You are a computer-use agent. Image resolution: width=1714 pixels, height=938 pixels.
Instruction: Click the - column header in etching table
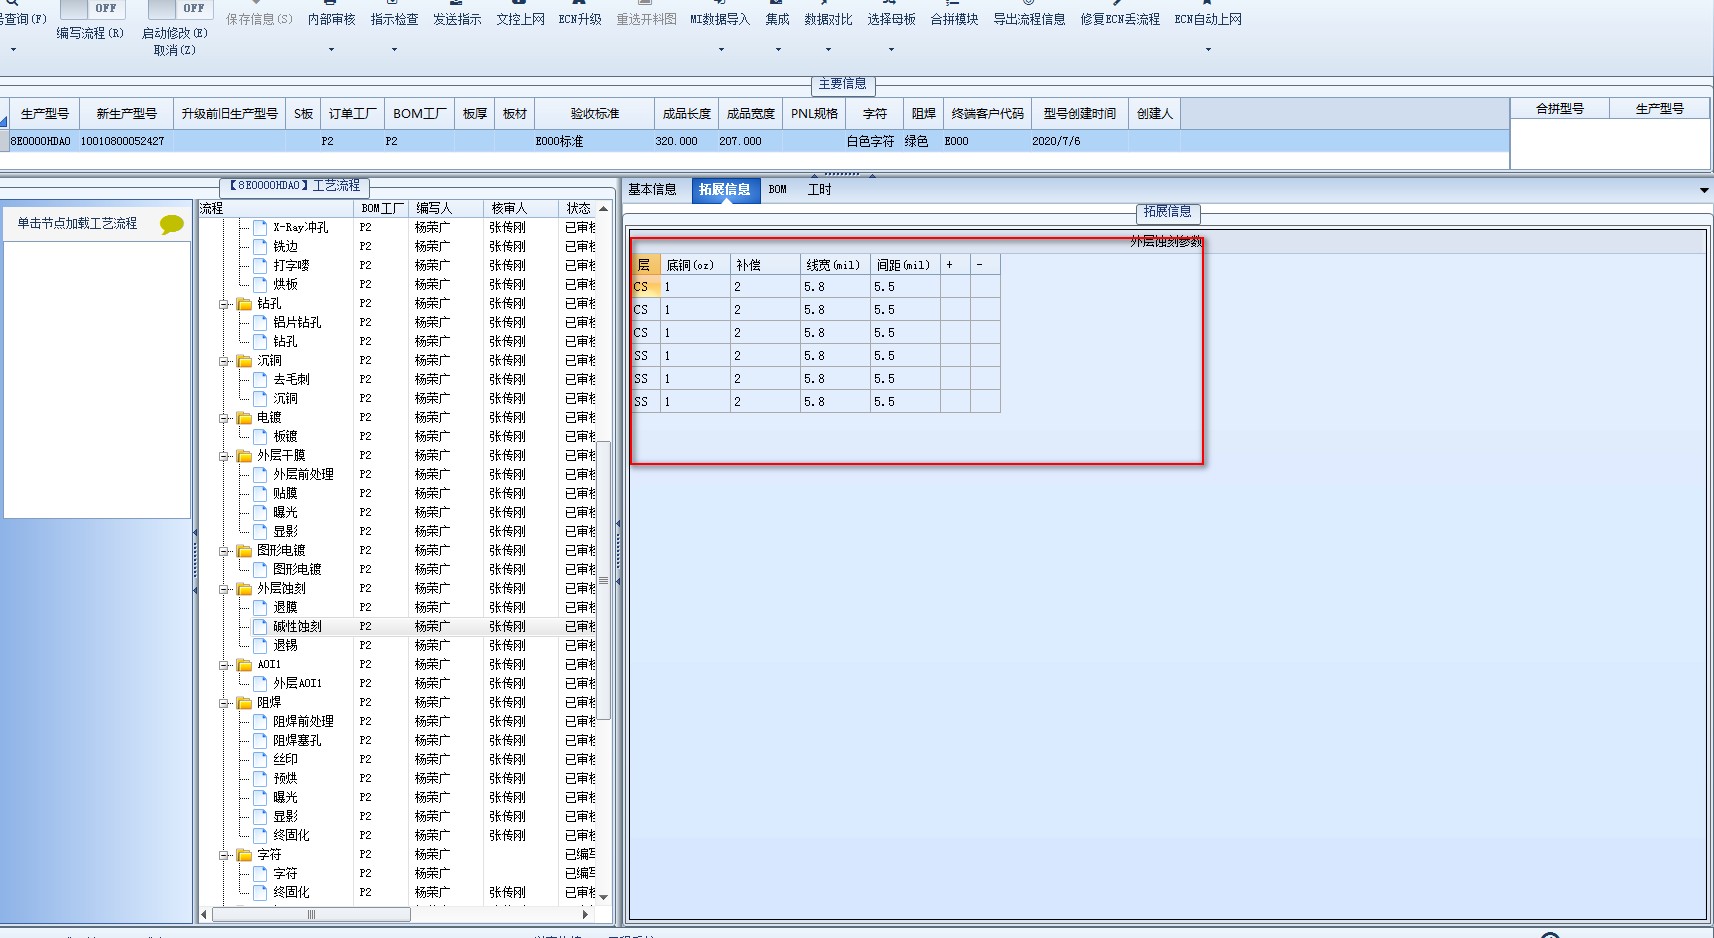985,265
